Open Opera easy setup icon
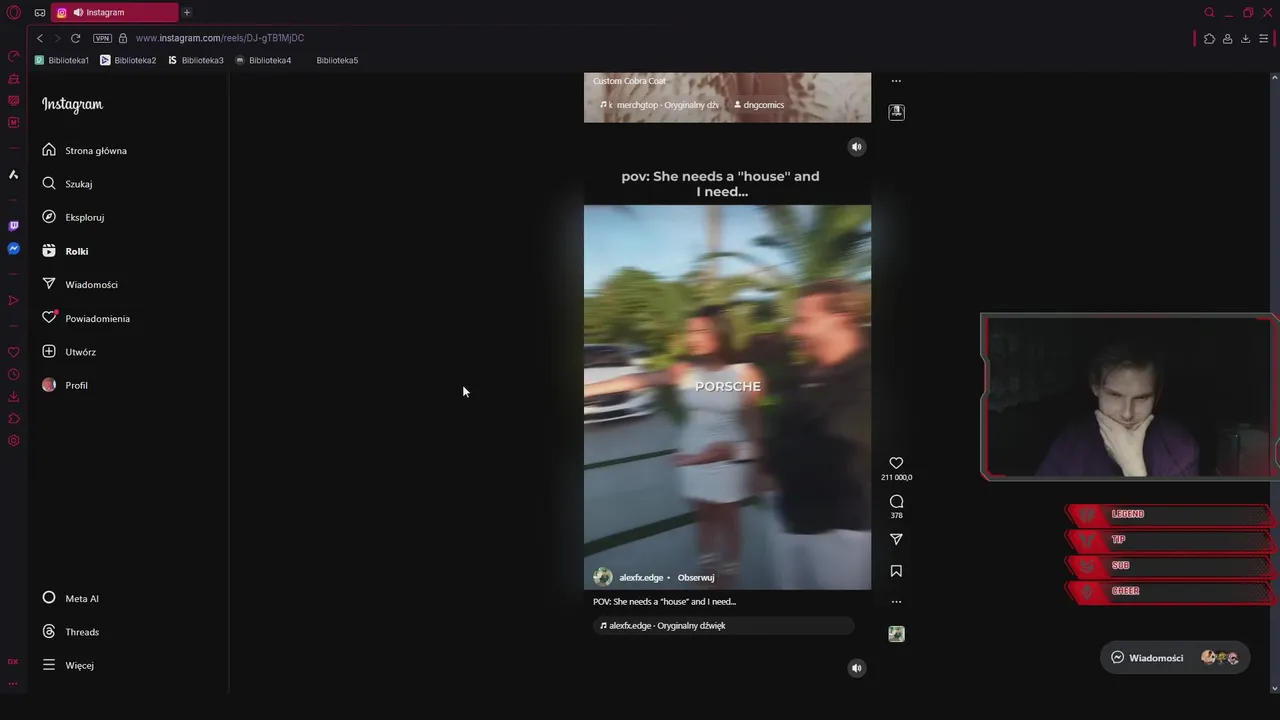This screenshot has width=1280, height=720. tap(1263, 38)
